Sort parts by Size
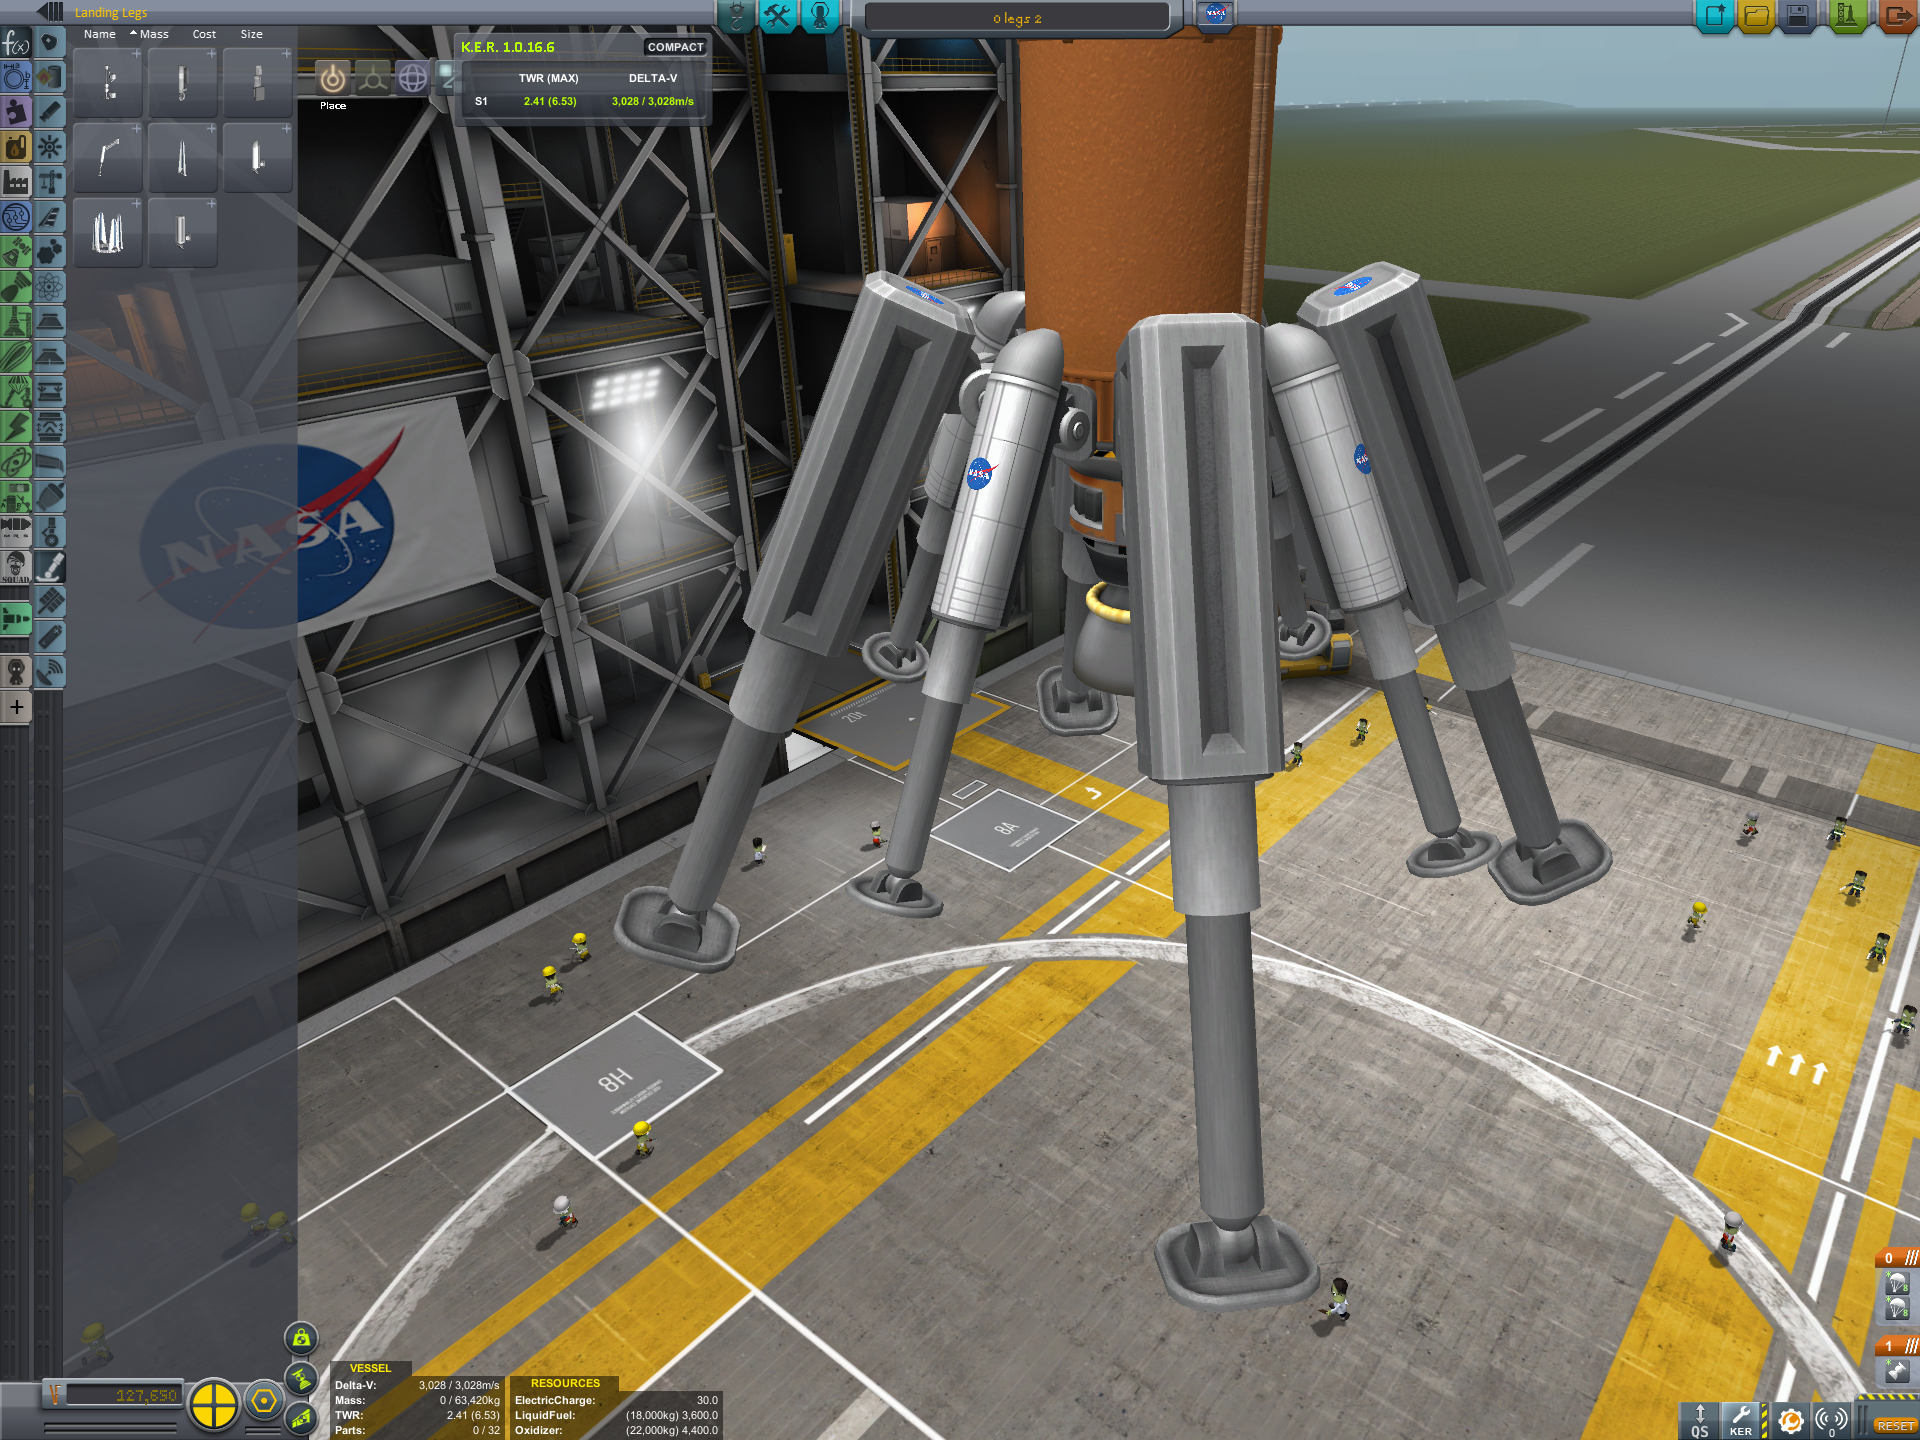Image resolution: width=1920 pixels, height=1440 pixels. click(252, 34)
